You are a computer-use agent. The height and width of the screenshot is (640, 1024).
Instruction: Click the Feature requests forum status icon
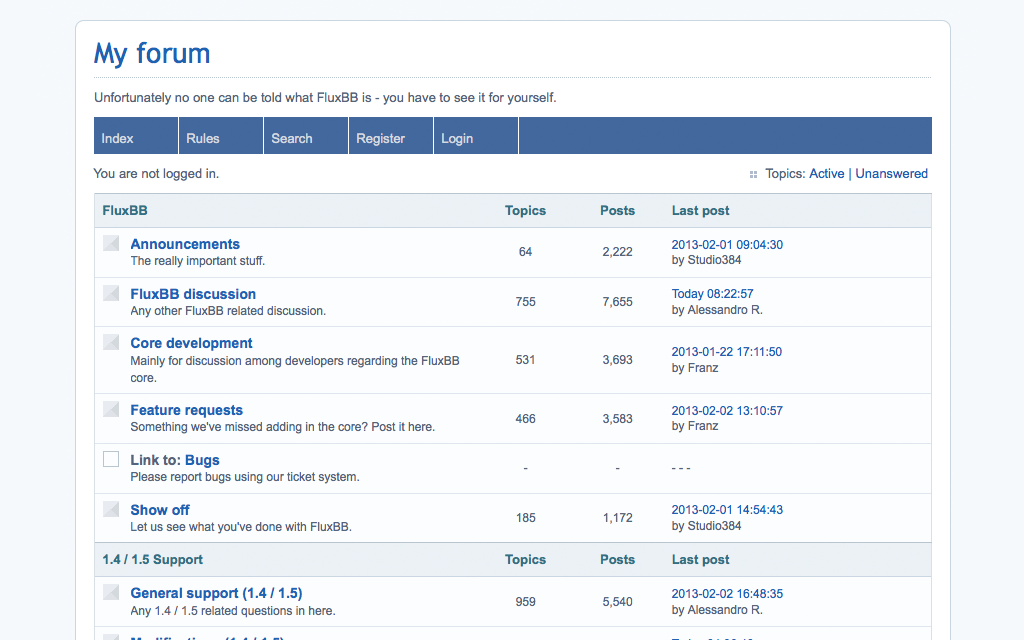pyautogui.click(x=111, y=409)
